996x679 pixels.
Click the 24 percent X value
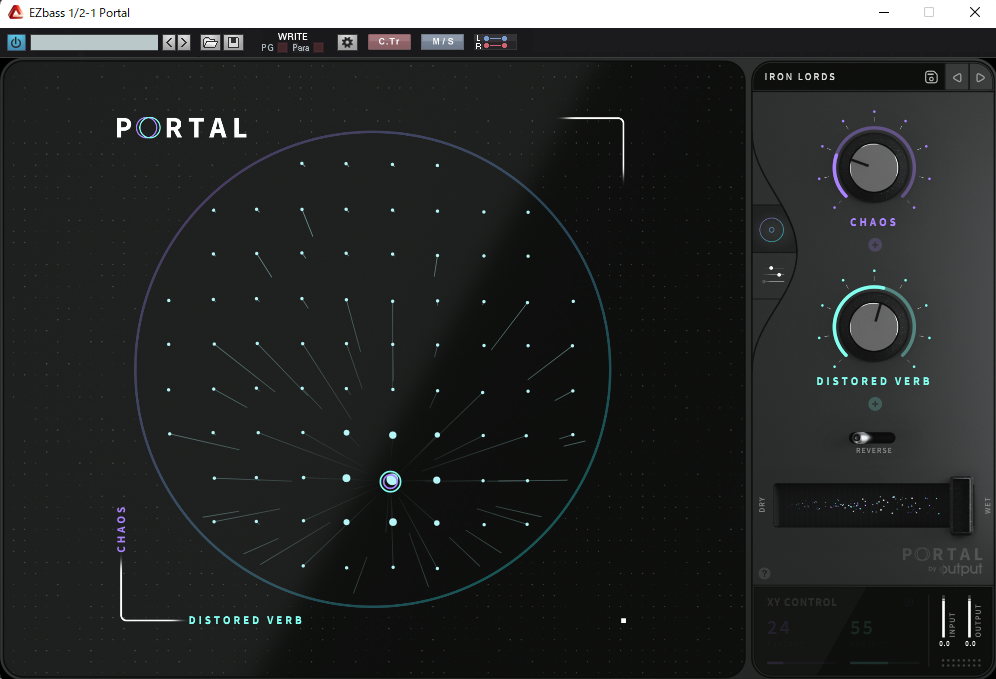tap(779, 628)
